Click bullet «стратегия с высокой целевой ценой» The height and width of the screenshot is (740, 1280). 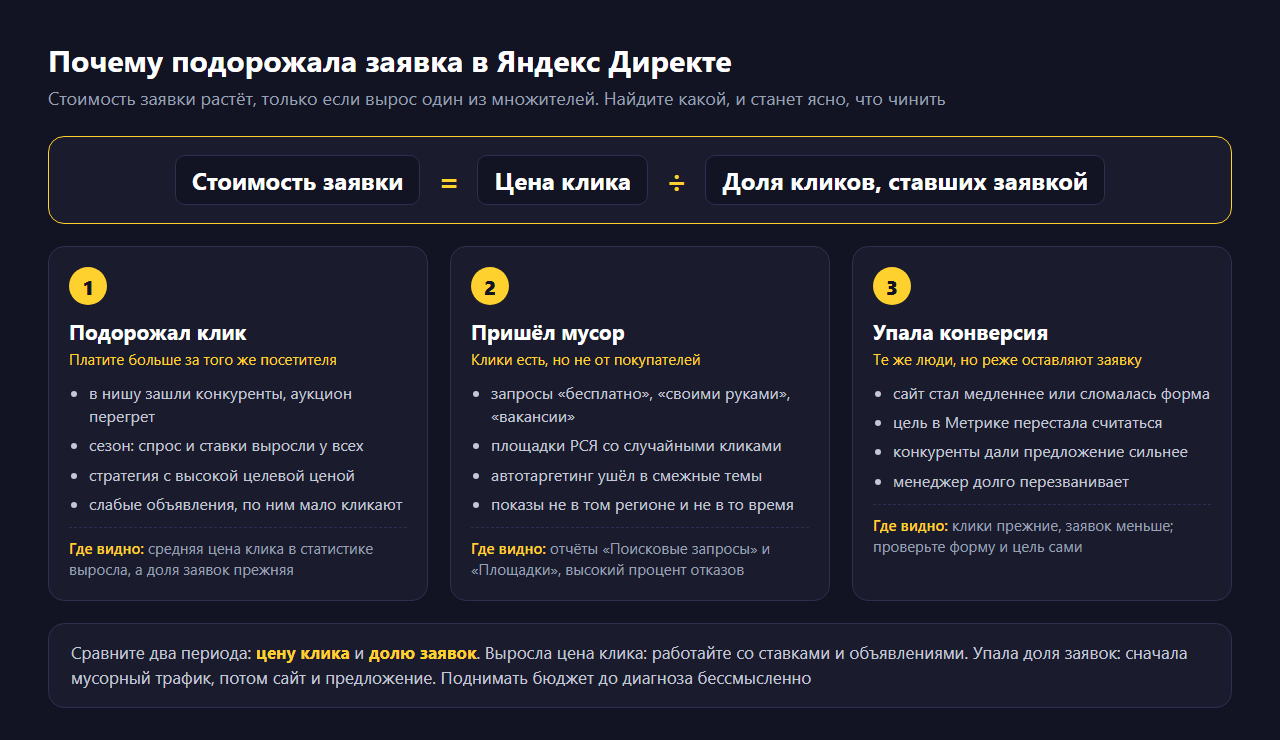click(222, 476)
